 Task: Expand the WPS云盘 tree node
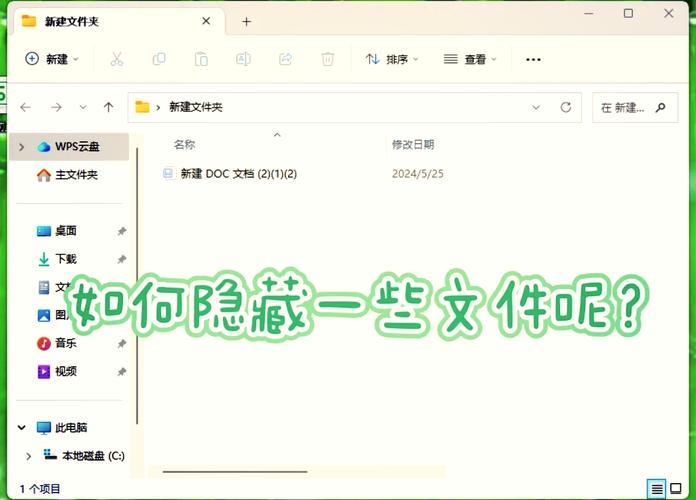(x=21, y=147)
